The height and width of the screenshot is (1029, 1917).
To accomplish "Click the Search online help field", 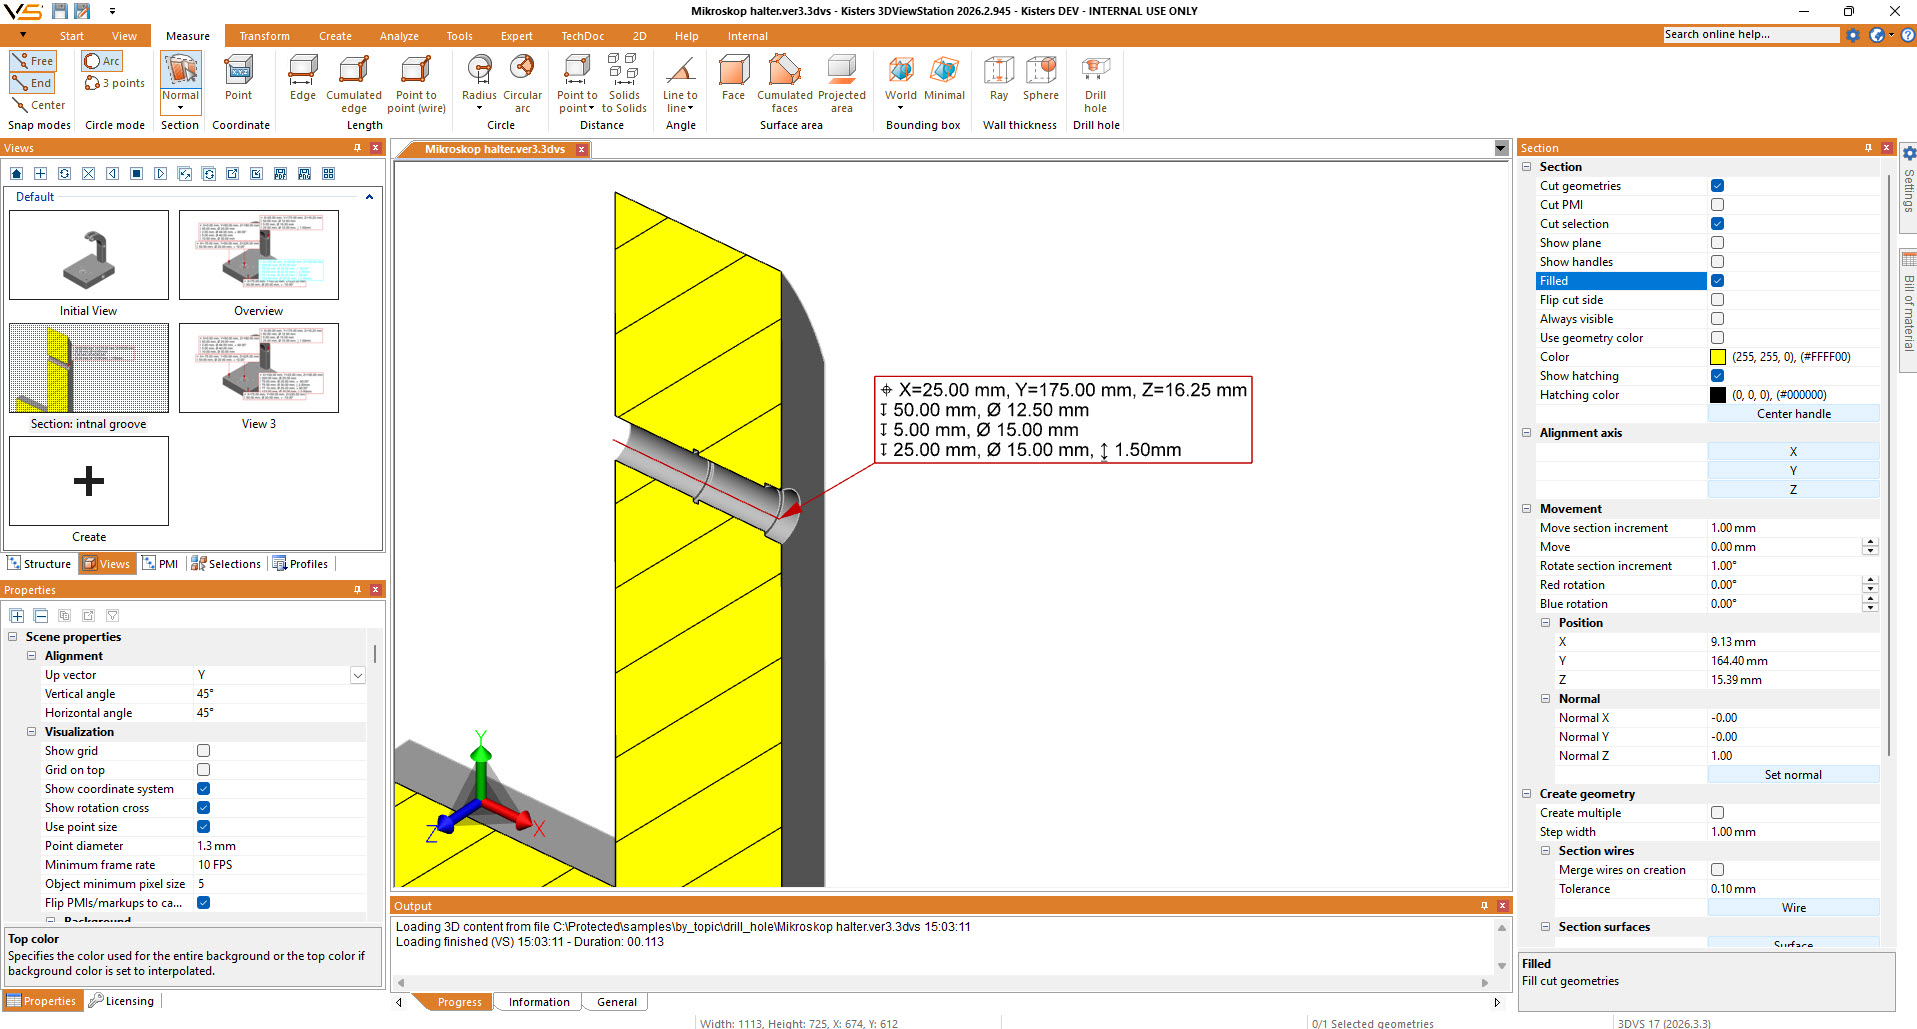I will click(x=1751, y=35).
